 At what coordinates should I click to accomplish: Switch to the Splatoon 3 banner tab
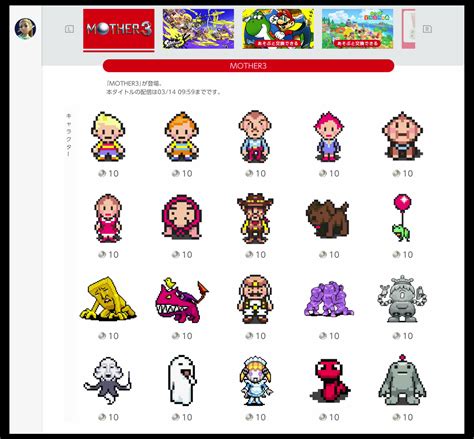pyautogui.click(x=198, y=29)
